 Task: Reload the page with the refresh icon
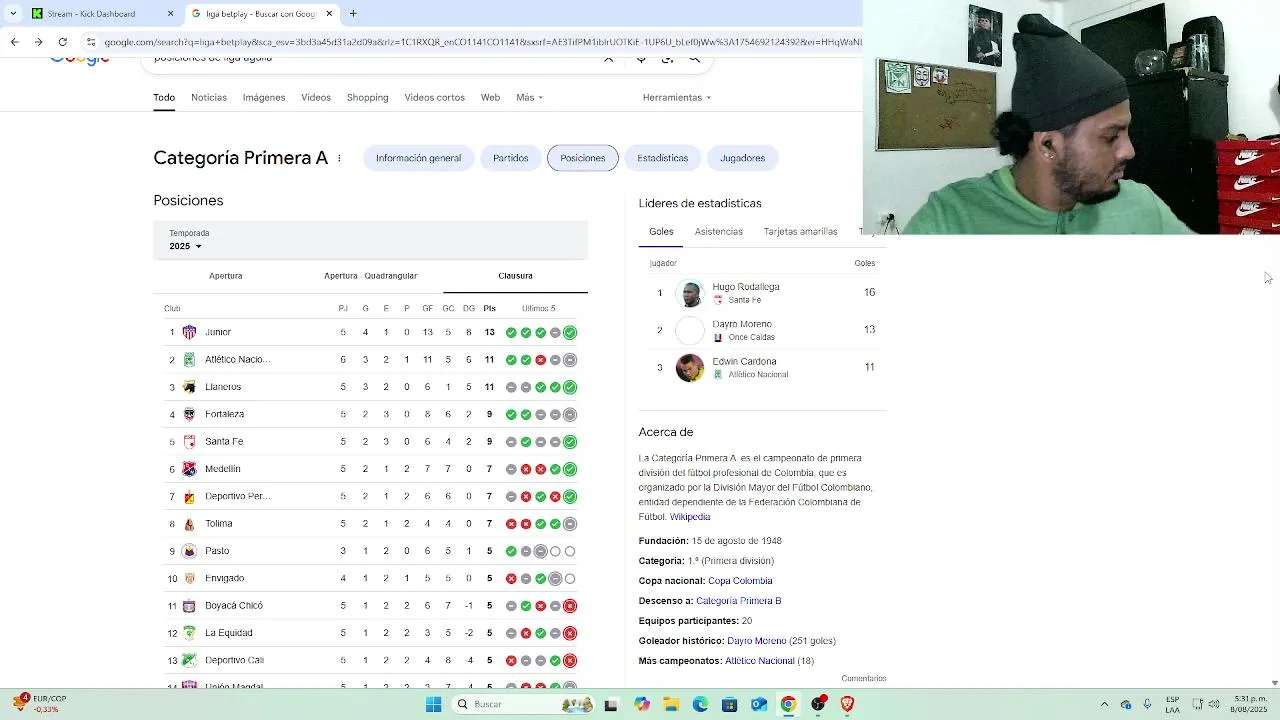[x=62, y=42]
